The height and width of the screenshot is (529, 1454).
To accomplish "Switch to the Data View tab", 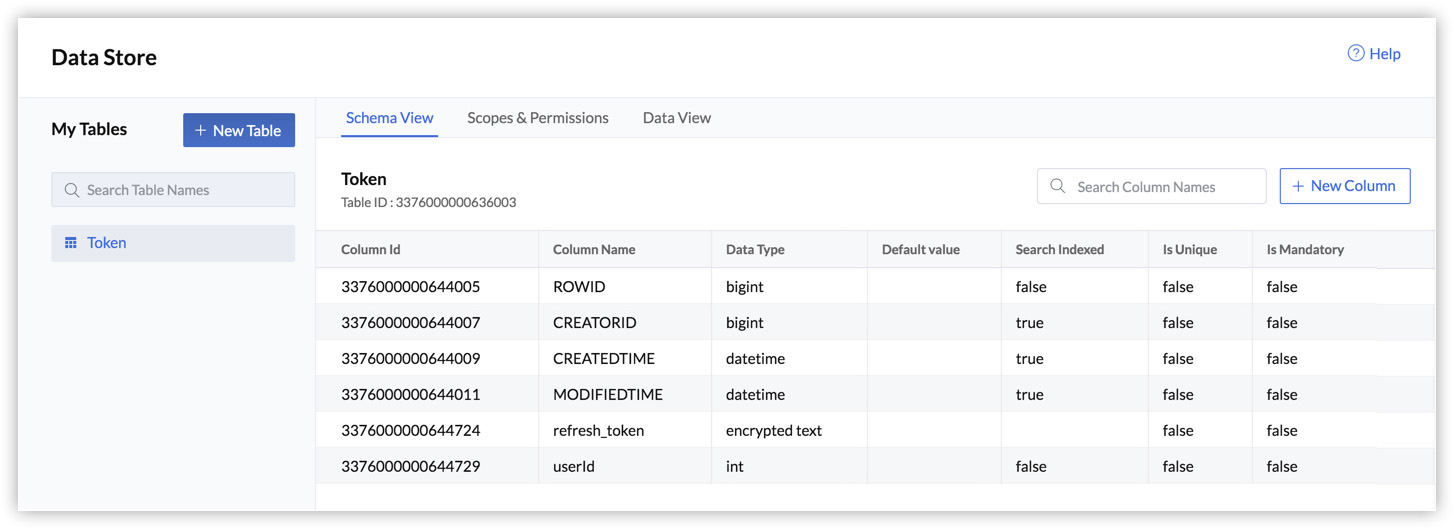I will pos(676,118).
